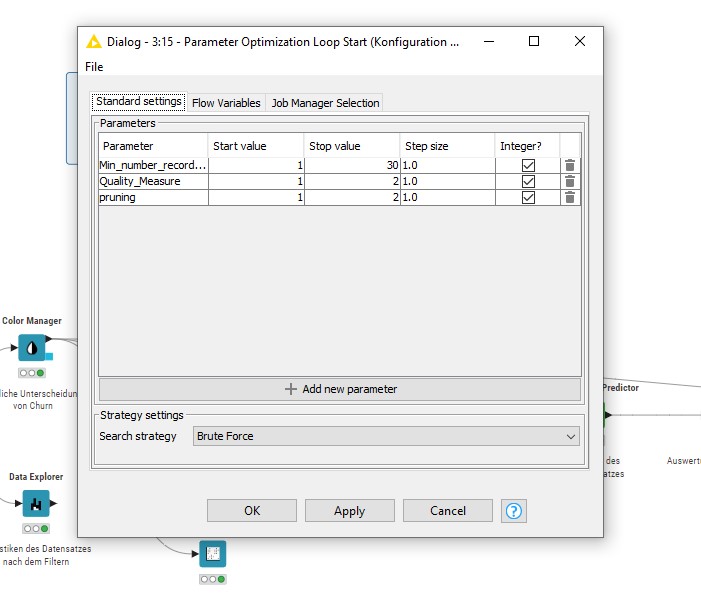This screenshot has height=593, width=701.
Task: Select the pruning parameter name cell
Action: coord(153,198)
